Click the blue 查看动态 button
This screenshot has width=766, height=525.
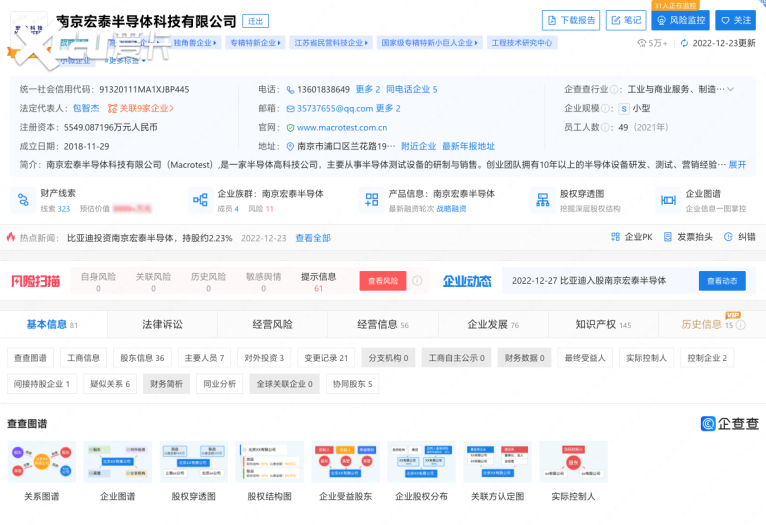[x=722, y=281]
